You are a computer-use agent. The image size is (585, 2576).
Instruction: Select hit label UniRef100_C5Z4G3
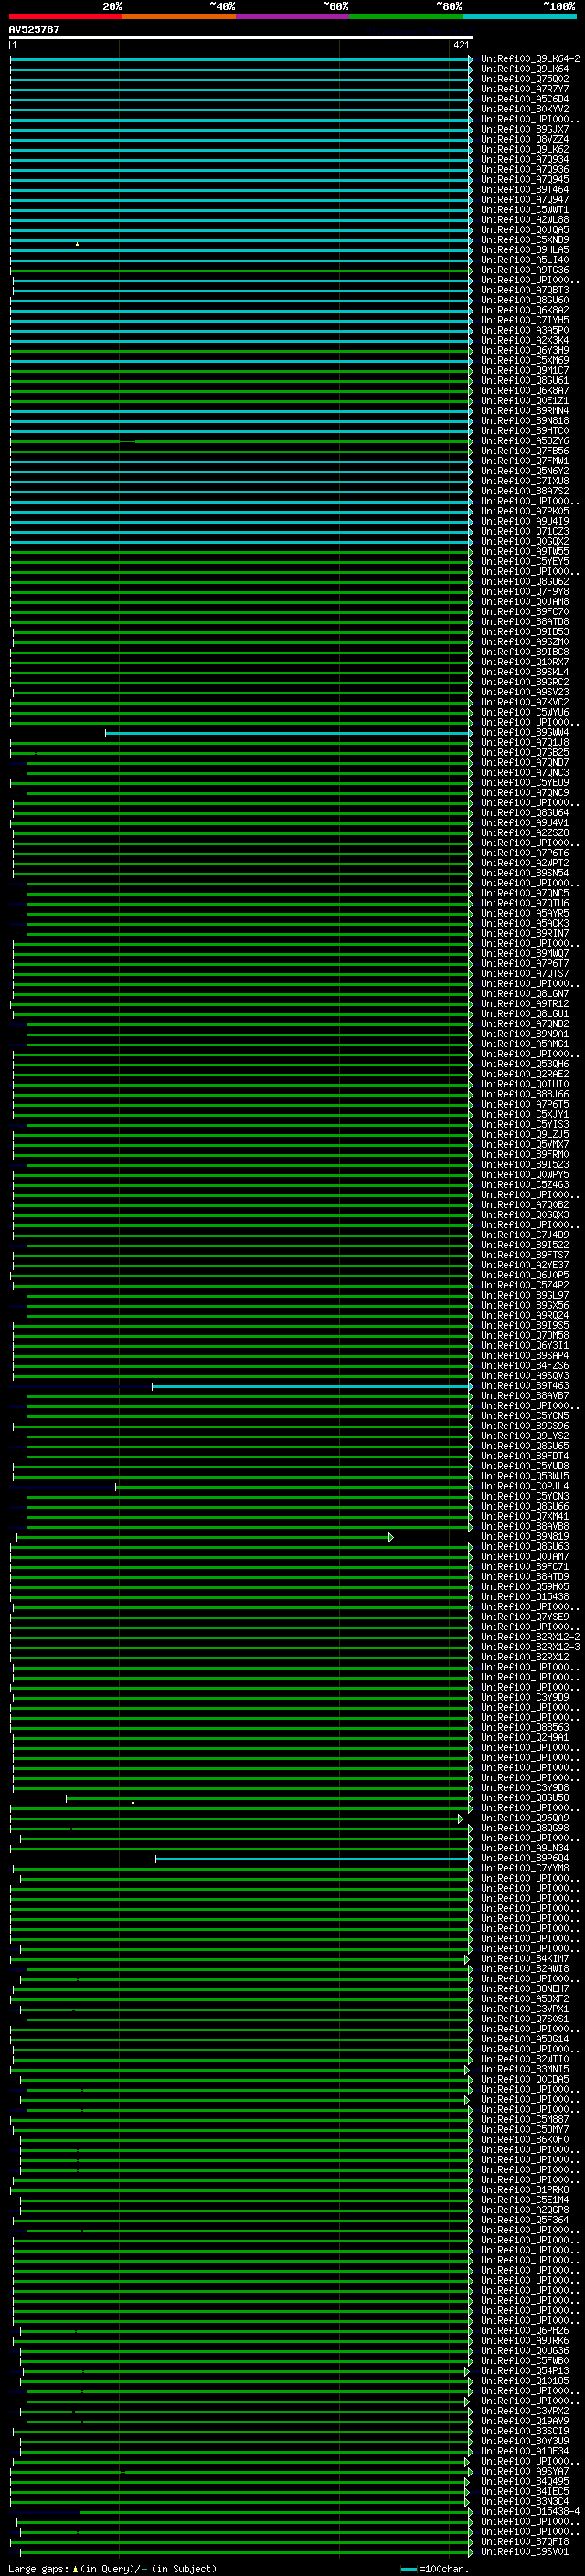point(525,1184)
